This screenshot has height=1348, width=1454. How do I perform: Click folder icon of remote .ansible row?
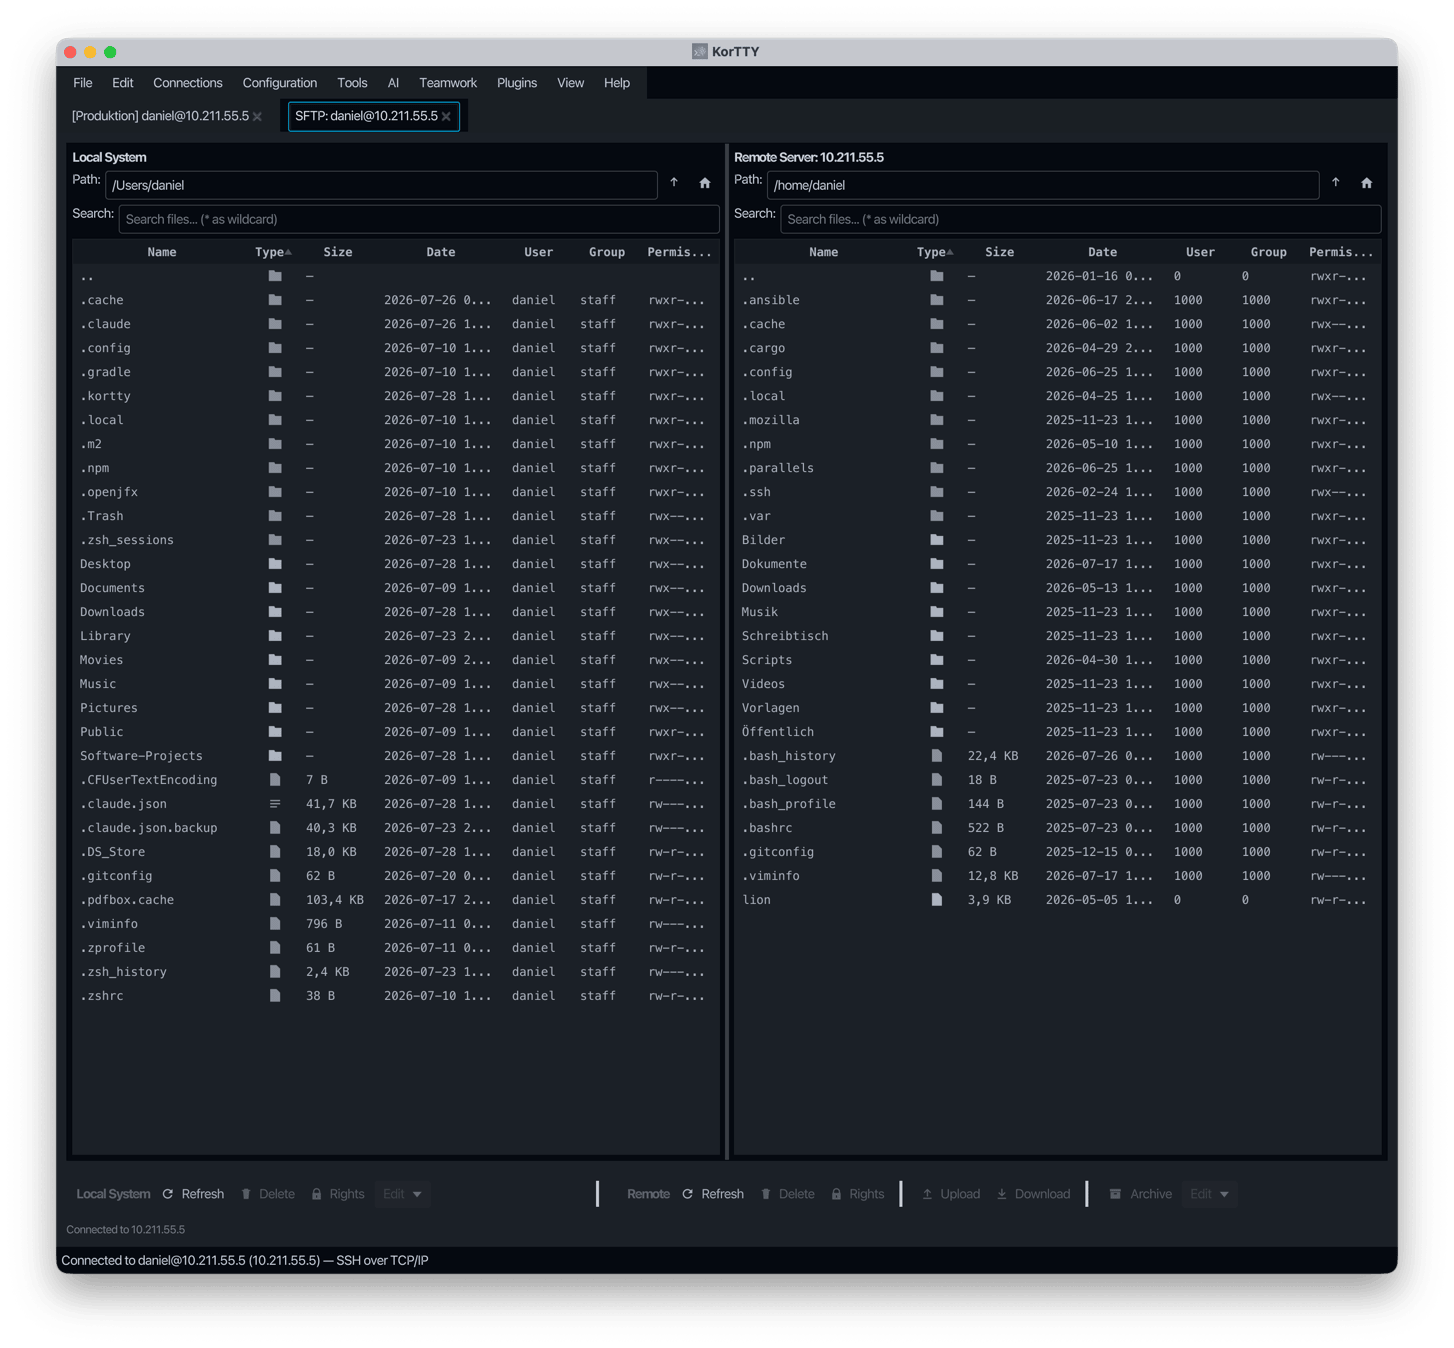tap(937, 300)
